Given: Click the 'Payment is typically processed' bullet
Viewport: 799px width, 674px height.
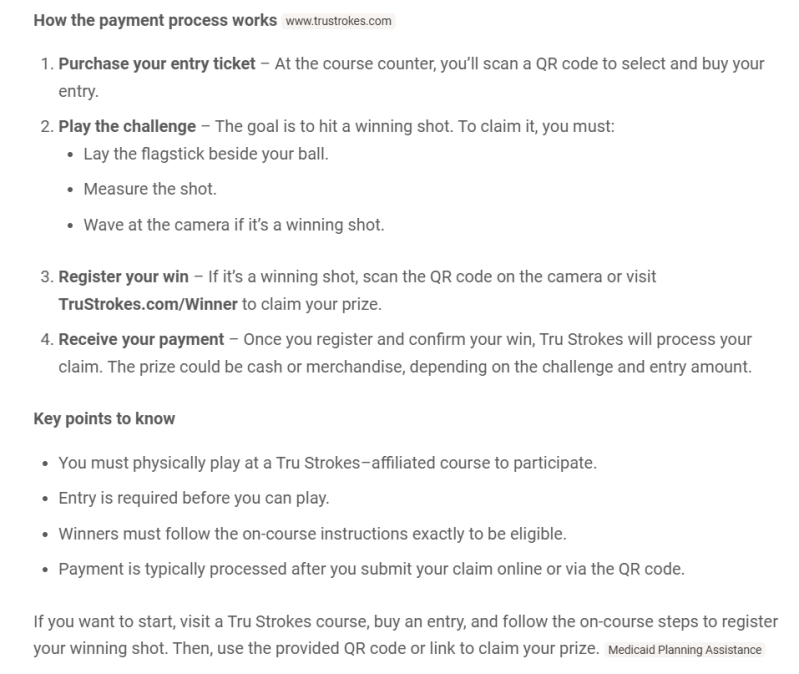Looking at the screenshot, I should (371, 569).
